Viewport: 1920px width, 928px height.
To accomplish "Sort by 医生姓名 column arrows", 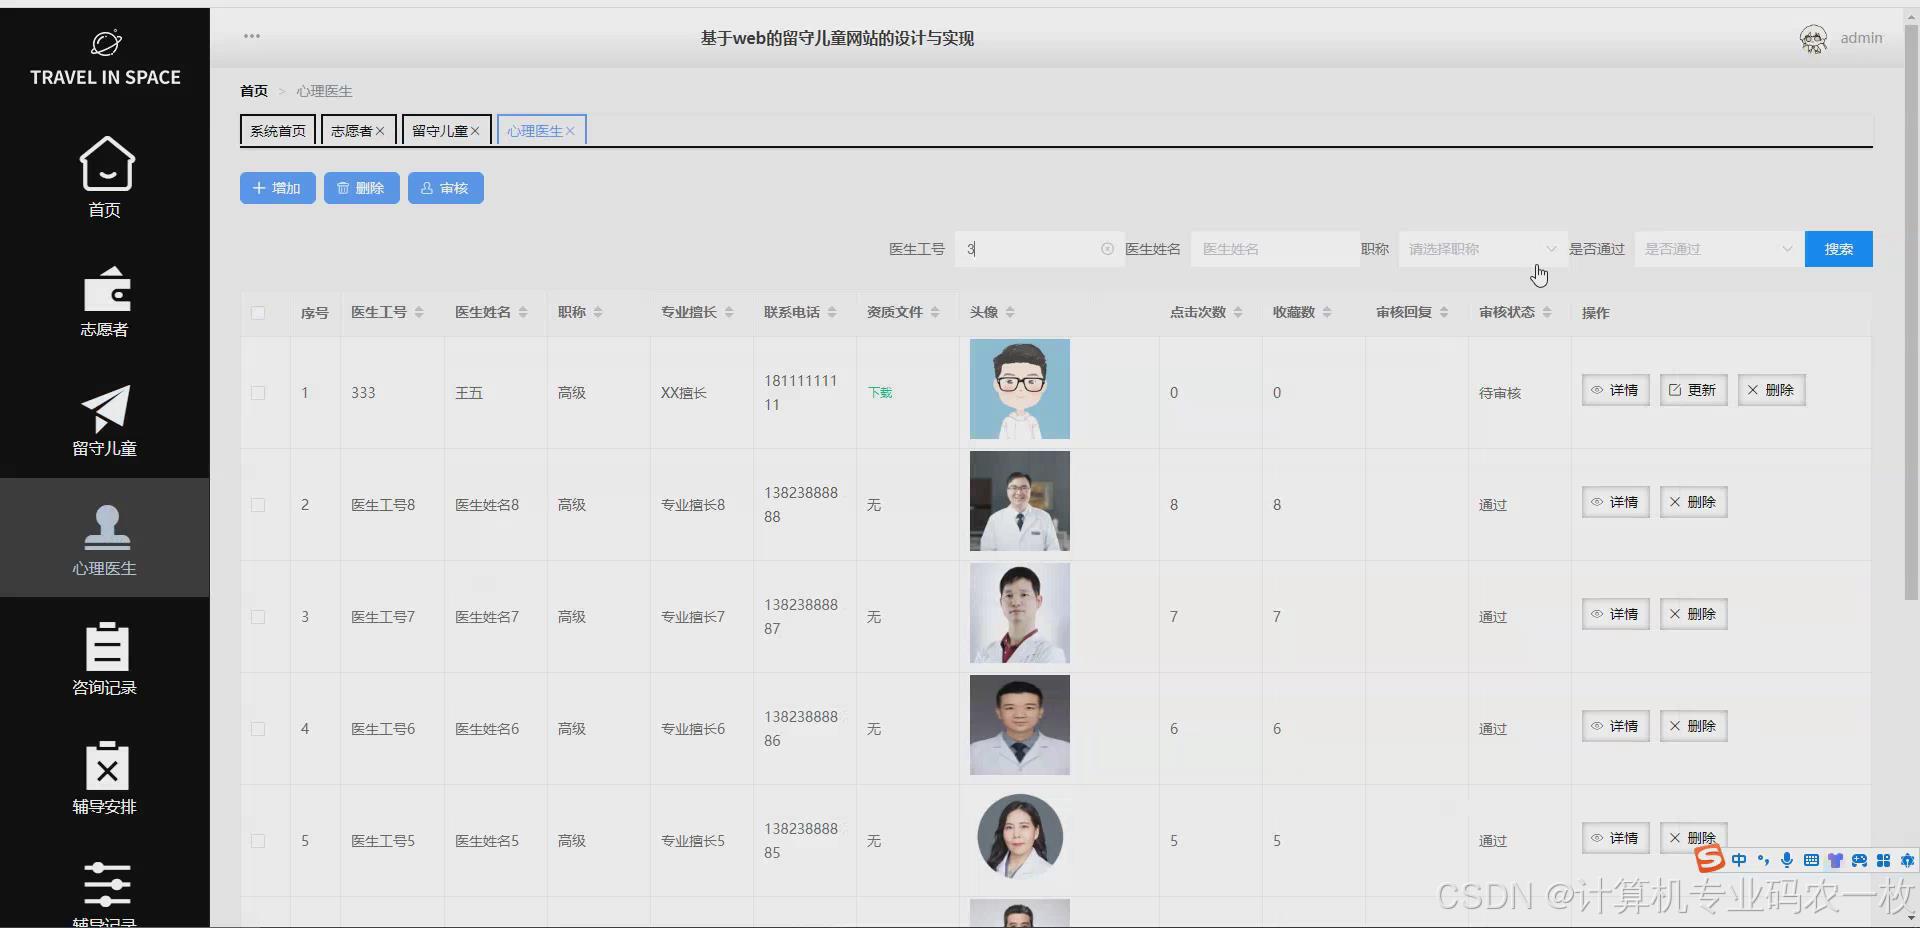I will pos(523,312).
